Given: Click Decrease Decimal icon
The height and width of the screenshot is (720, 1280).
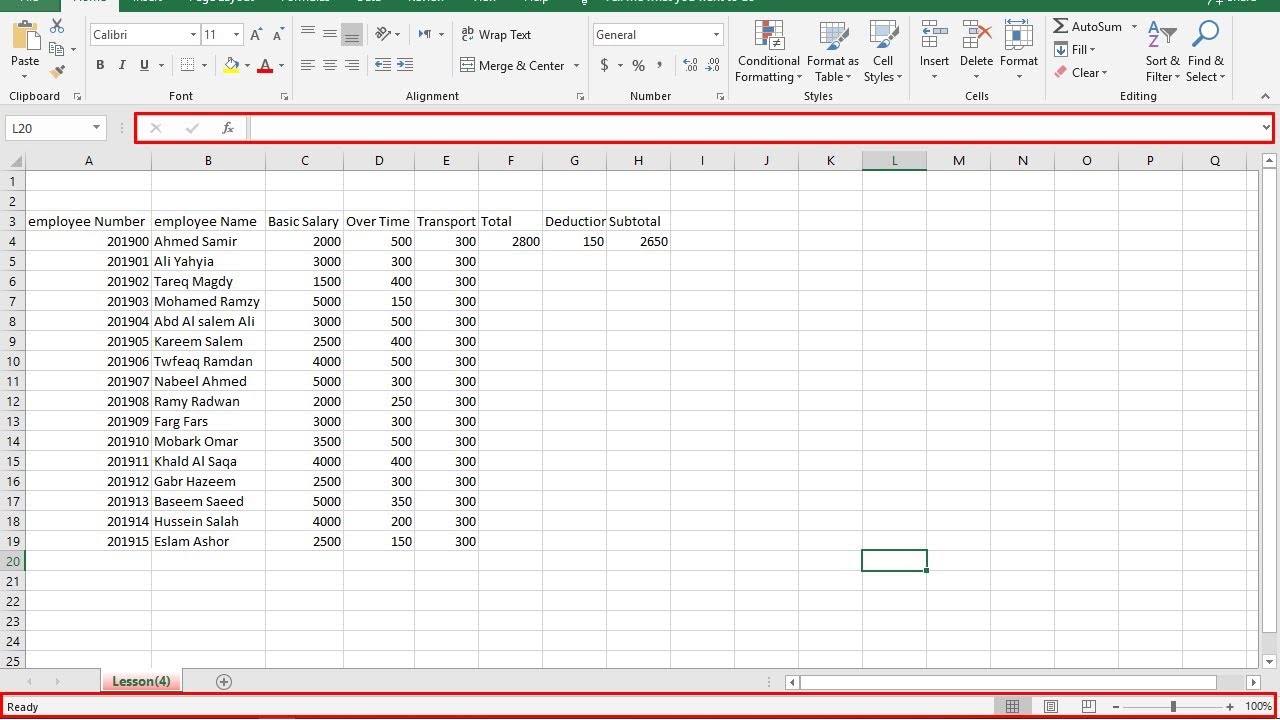Looking at the screenshot, I should click(x=713, y=65).
